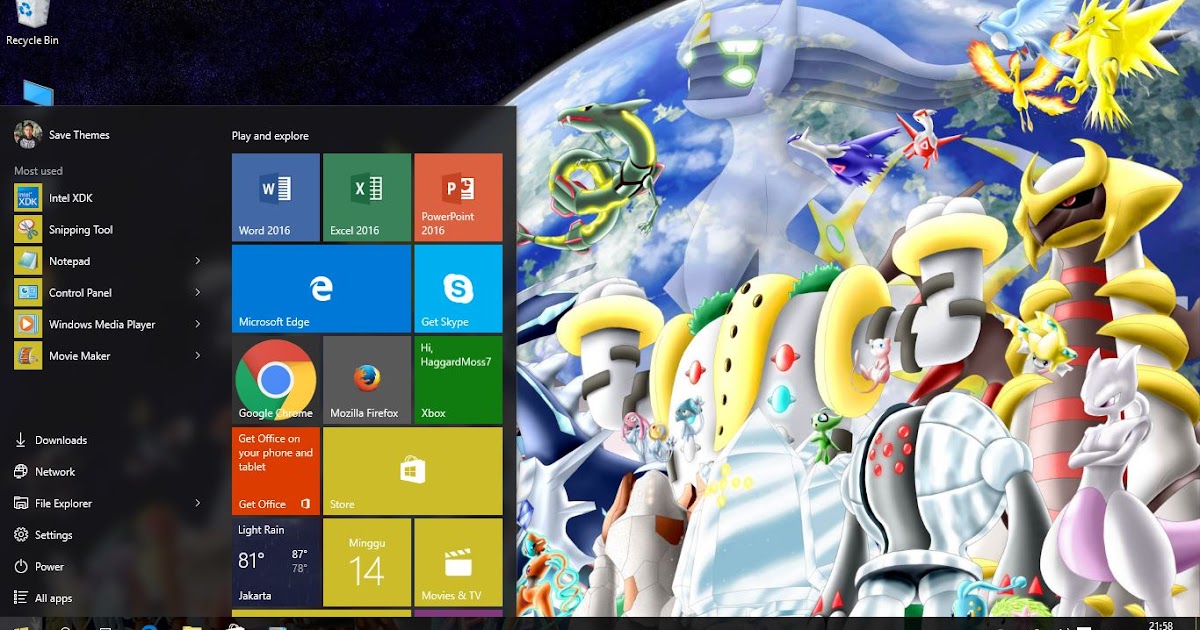Image resolution: width=1200 pixels, height=630 pixels.
Task: Expand the Windows Media Player jump list arrow
Action: 198,324
